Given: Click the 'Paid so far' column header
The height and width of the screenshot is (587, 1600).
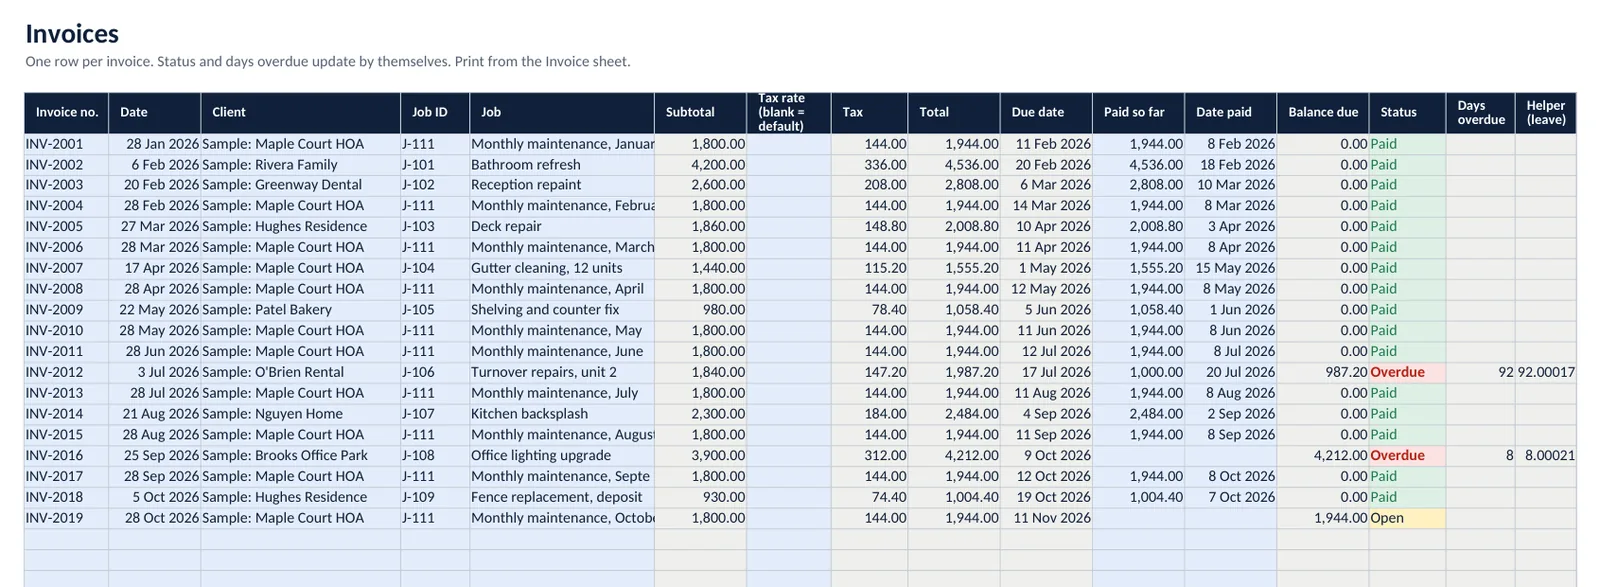Looking at the screenshot, I should coord(1138,113).
